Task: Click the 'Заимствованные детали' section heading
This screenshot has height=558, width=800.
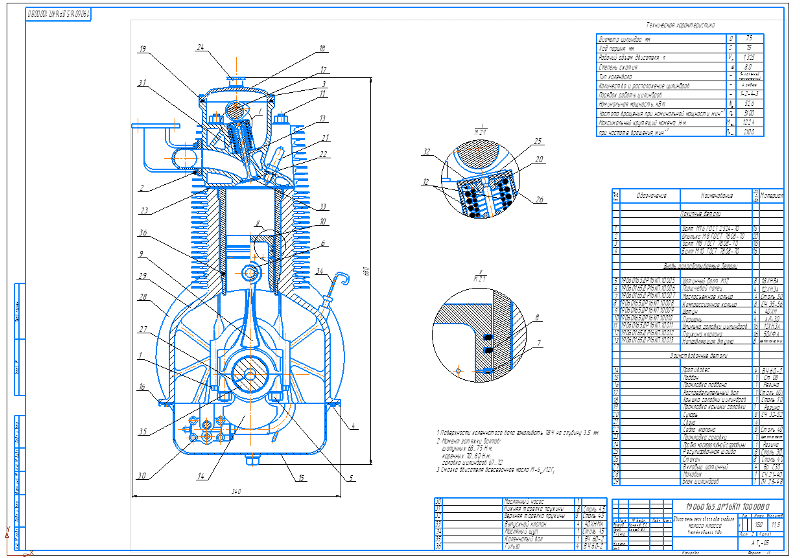Action: (699, 356)
